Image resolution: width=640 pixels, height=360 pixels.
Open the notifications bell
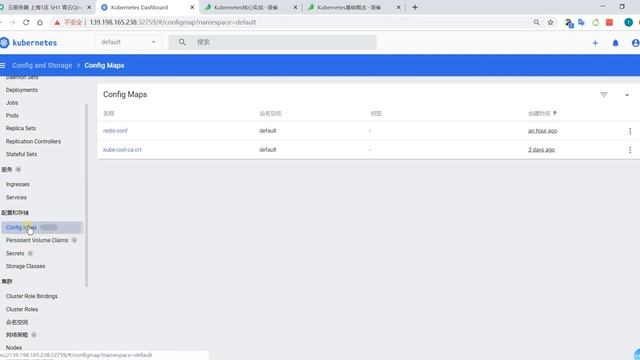click(615, 43)
